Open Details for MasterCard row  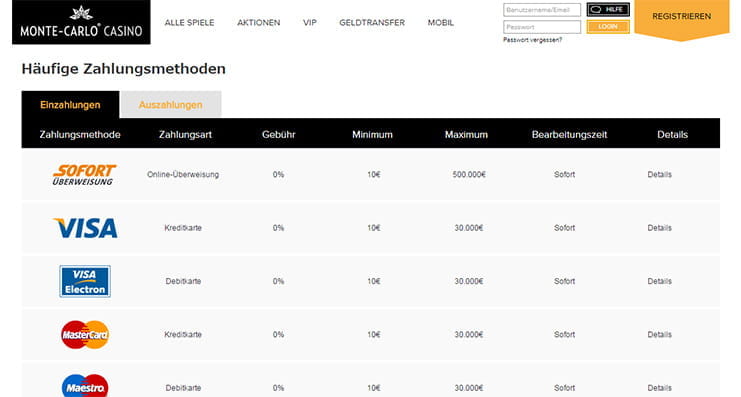click(x=659, y=335)
